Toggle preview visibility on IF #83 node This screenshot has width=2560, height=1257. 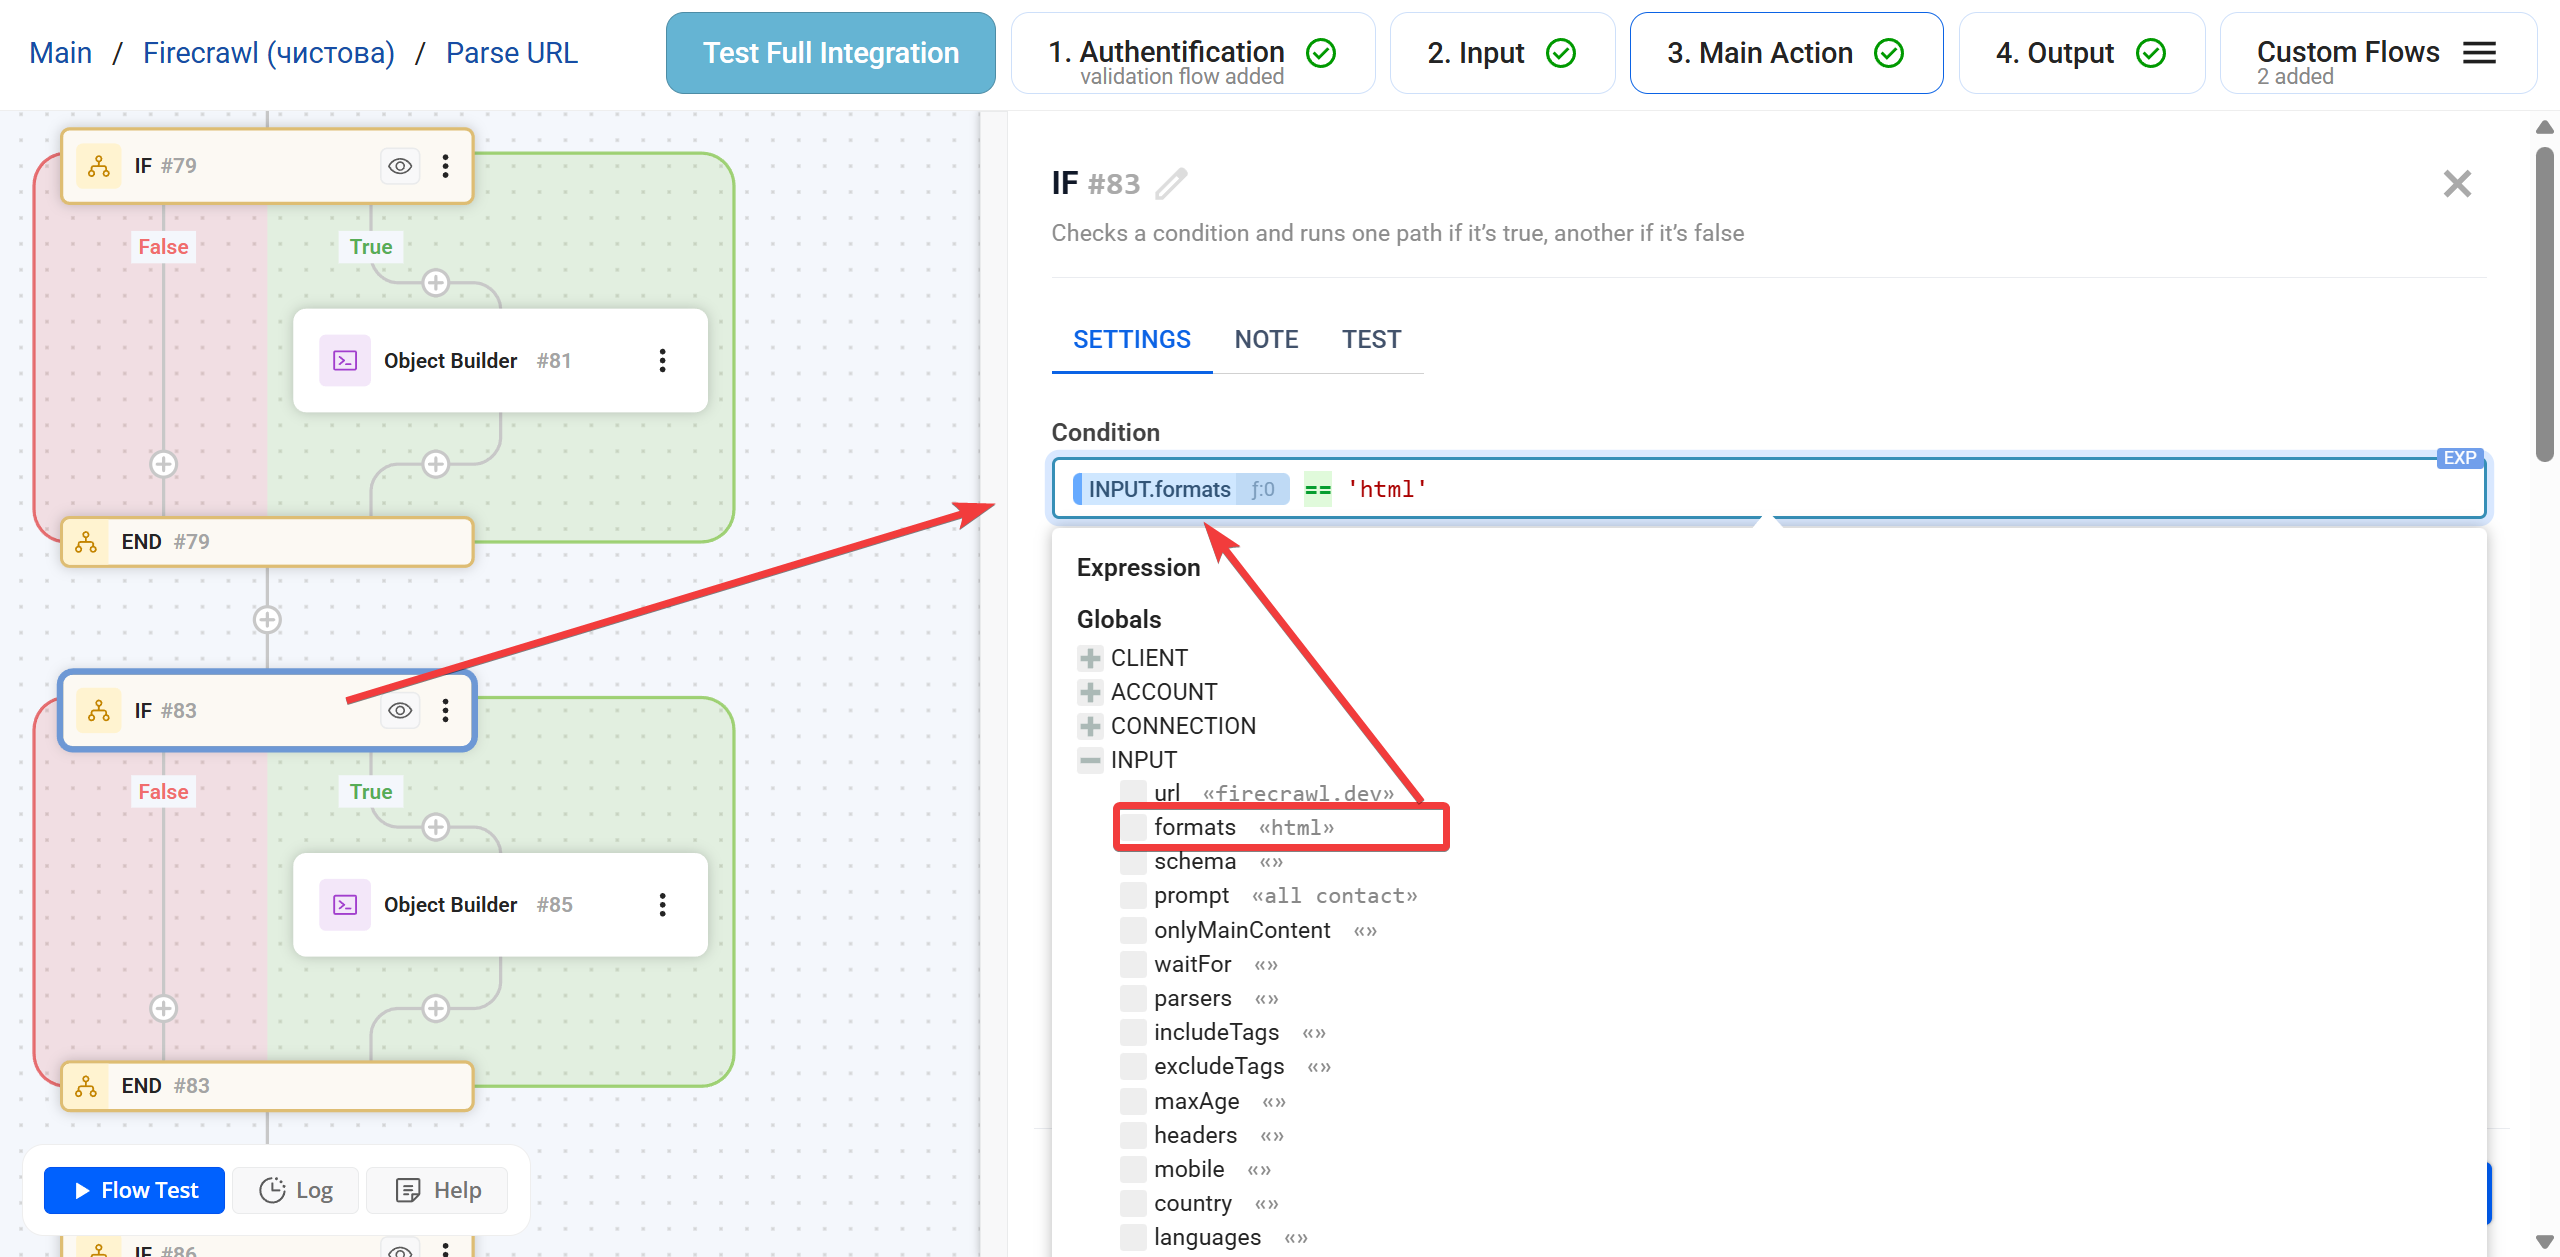pyautogui.click(x=399, y=710)
